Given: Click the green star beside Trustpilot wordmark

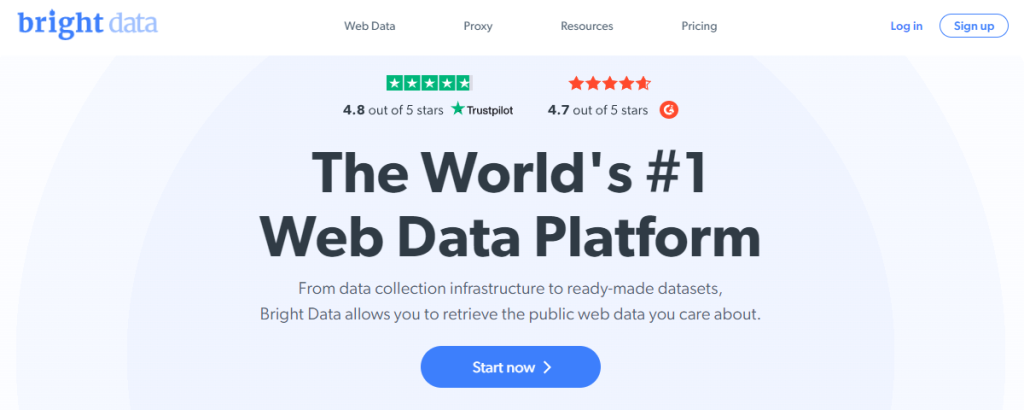Looking at the screenshot, I should [x=458, y=109].
